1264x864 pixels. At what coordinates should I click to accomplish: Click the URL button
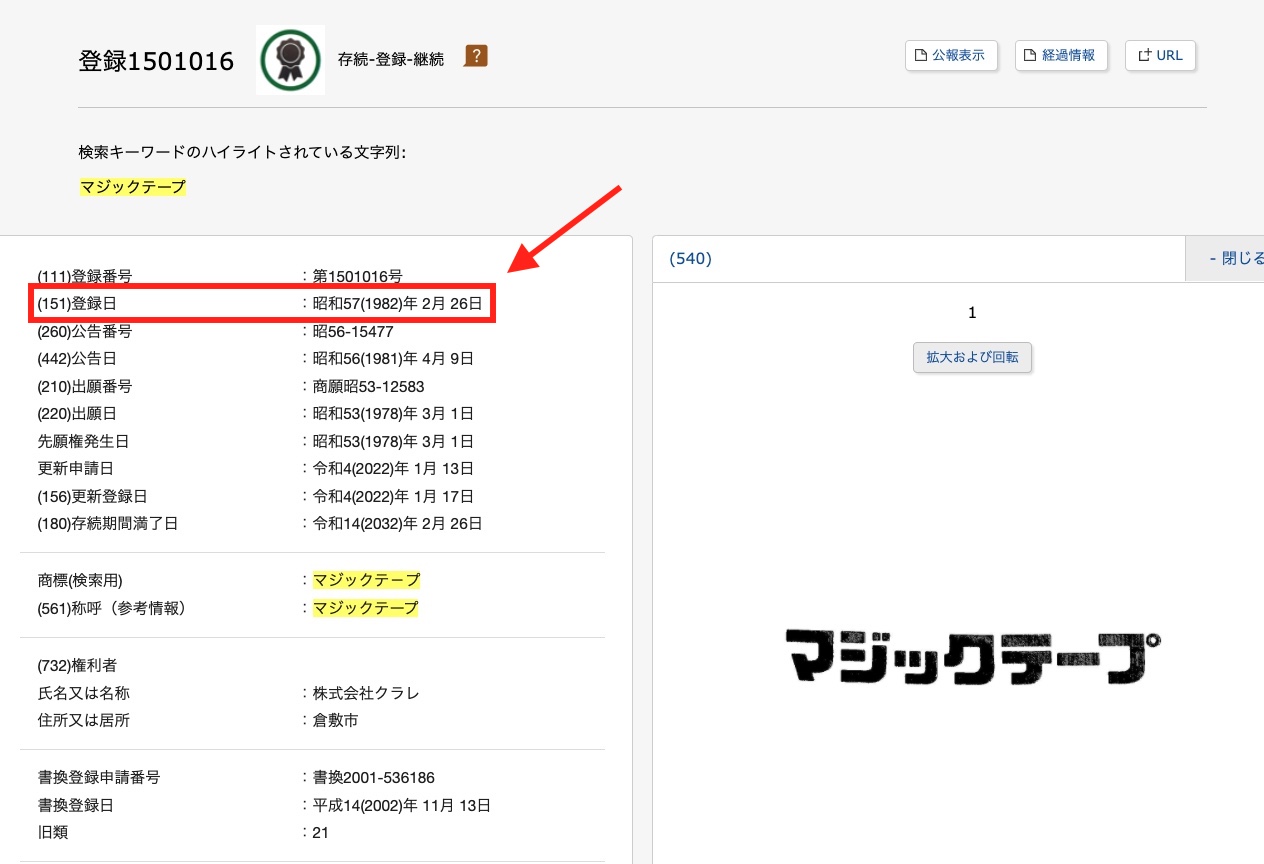tap(1161, 56)
